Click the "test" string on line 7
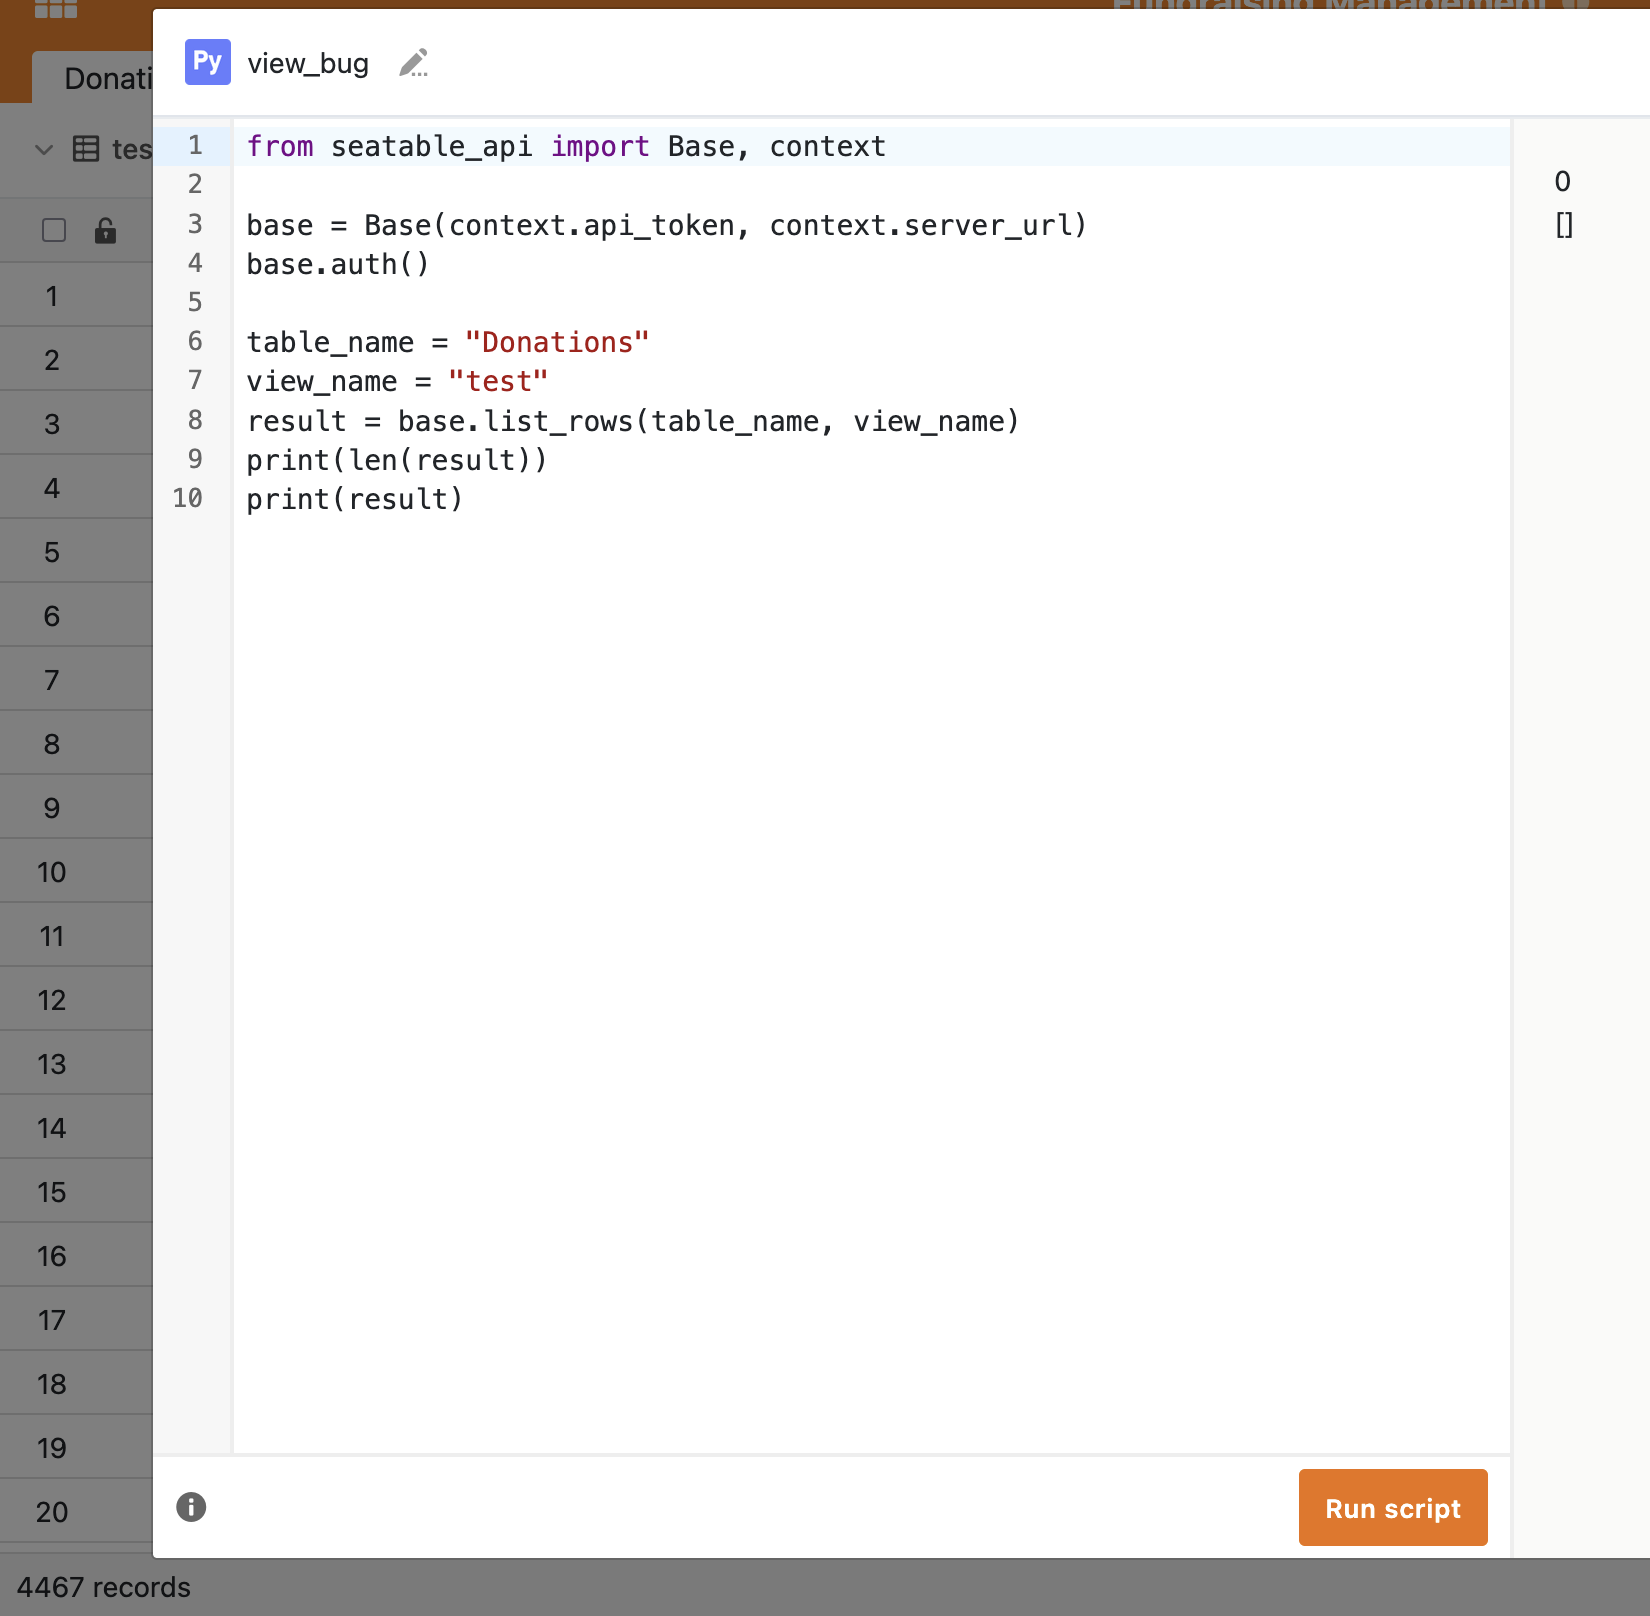The width and height of the screenshot is (1650, 1616). tap(498, 381)
